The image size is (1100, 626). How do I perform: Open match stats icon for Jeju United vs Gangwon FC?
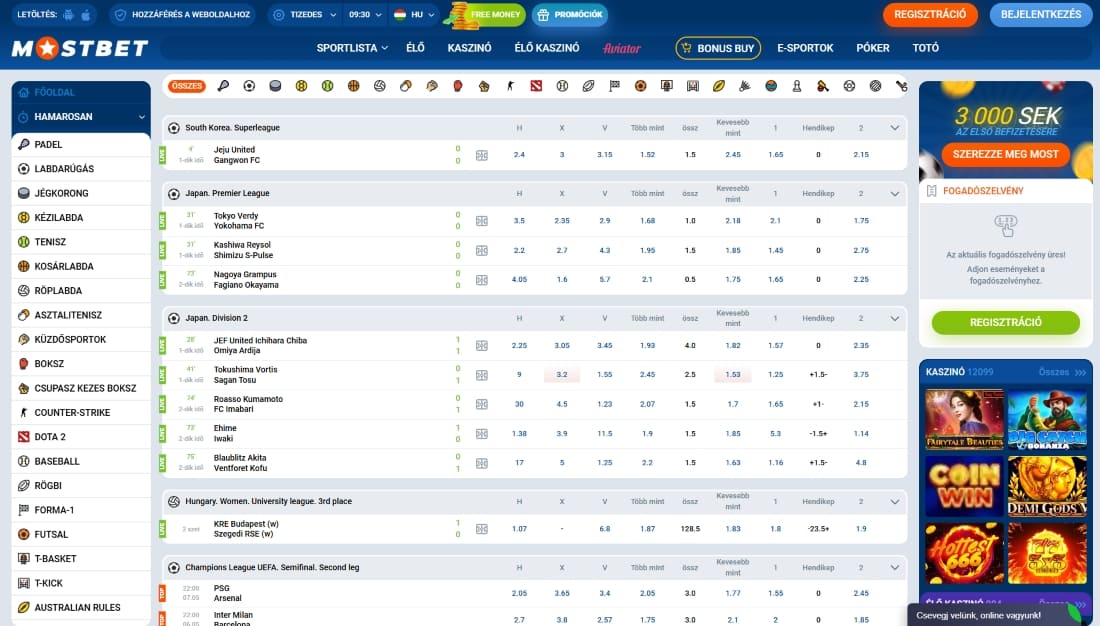482,155
